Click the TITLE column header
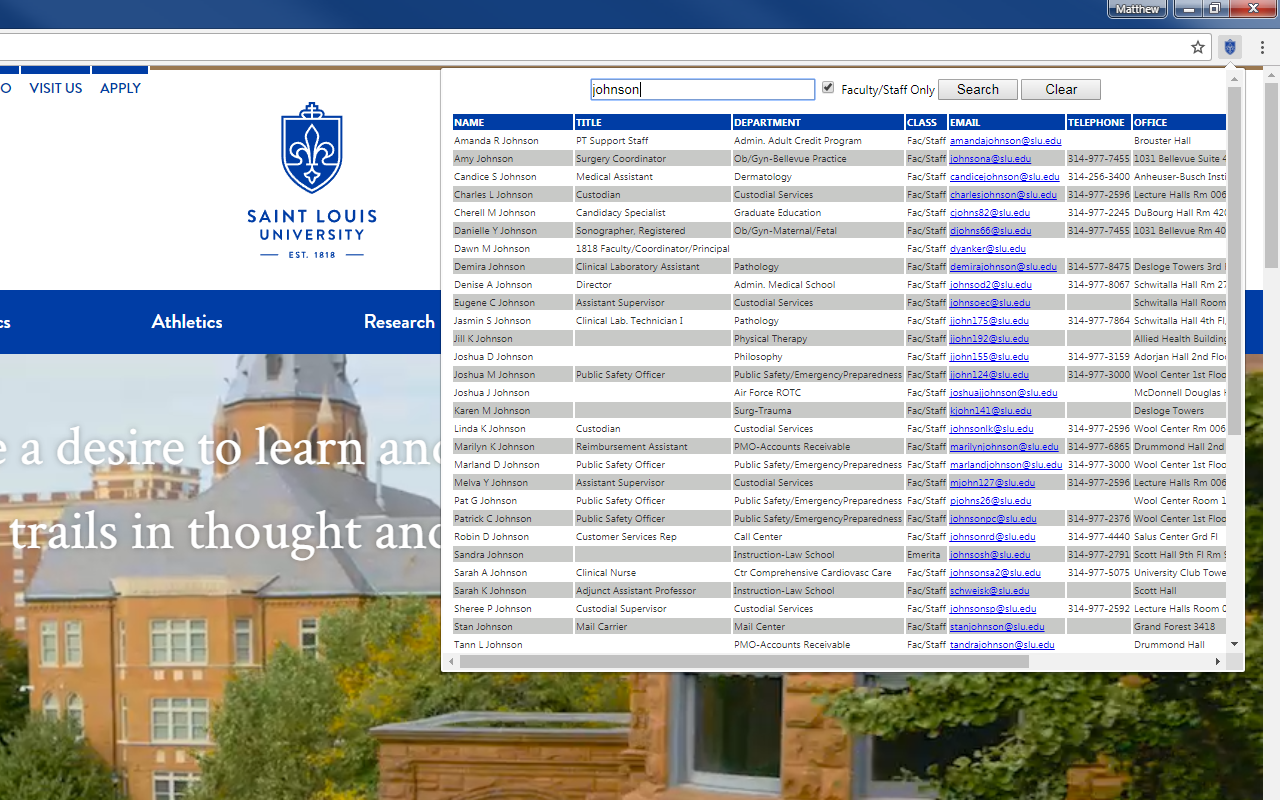Viewport: 1280px width, 800px height. (653, 122)
